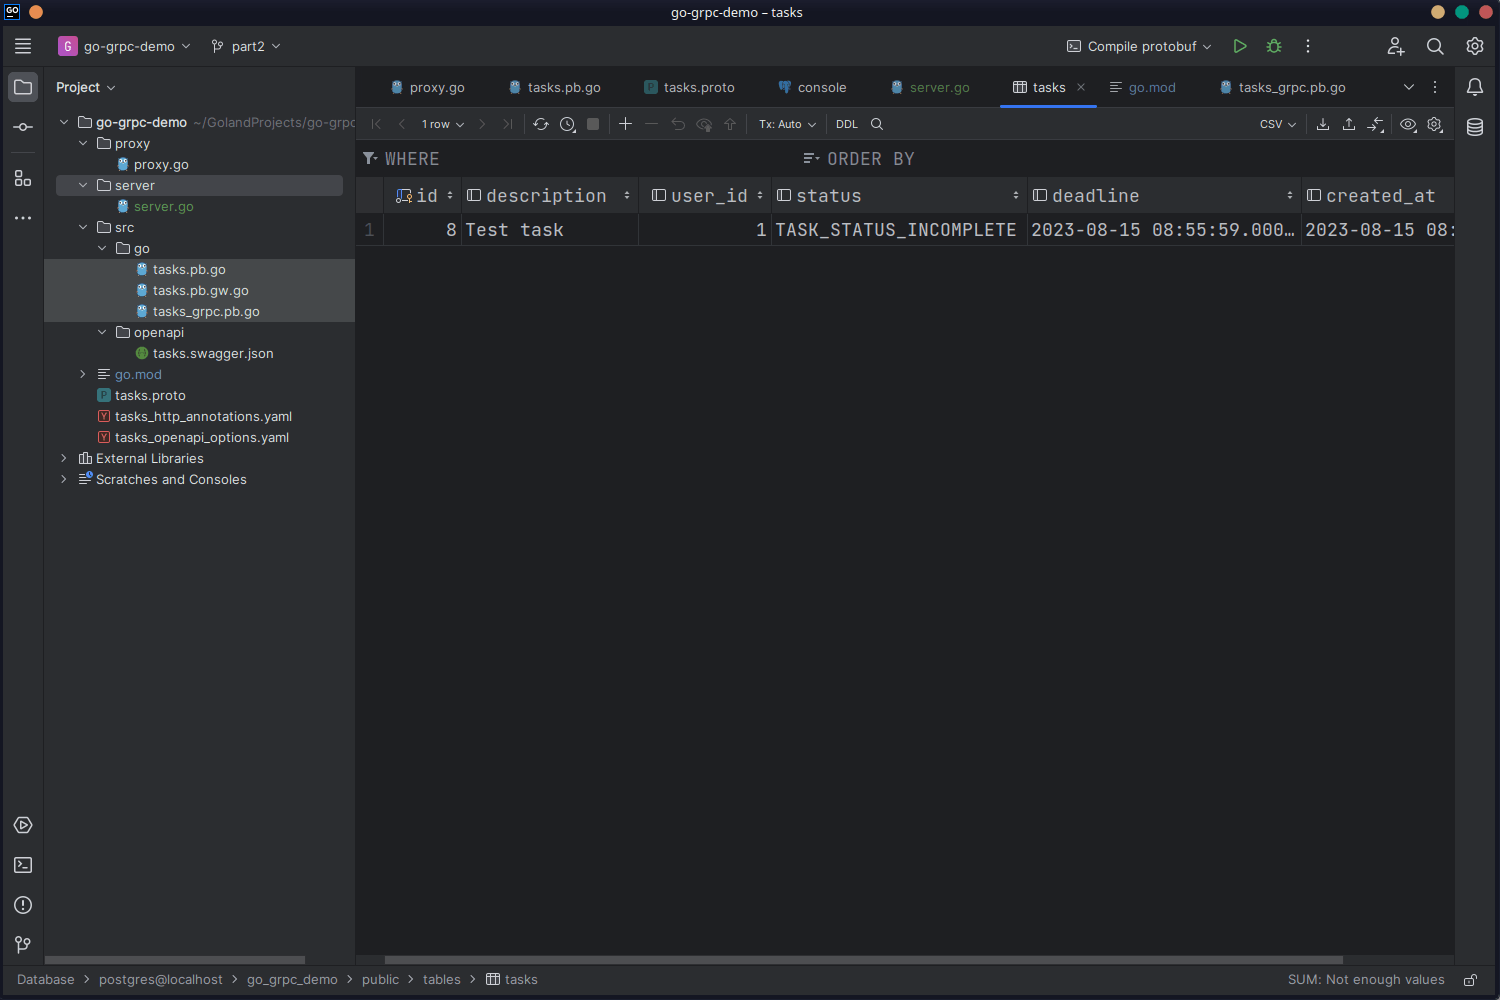Viewport: 1500px width, 1000px height.
Task: Open the Tx: Auto transaction mode dropdown
Action: 787,124
